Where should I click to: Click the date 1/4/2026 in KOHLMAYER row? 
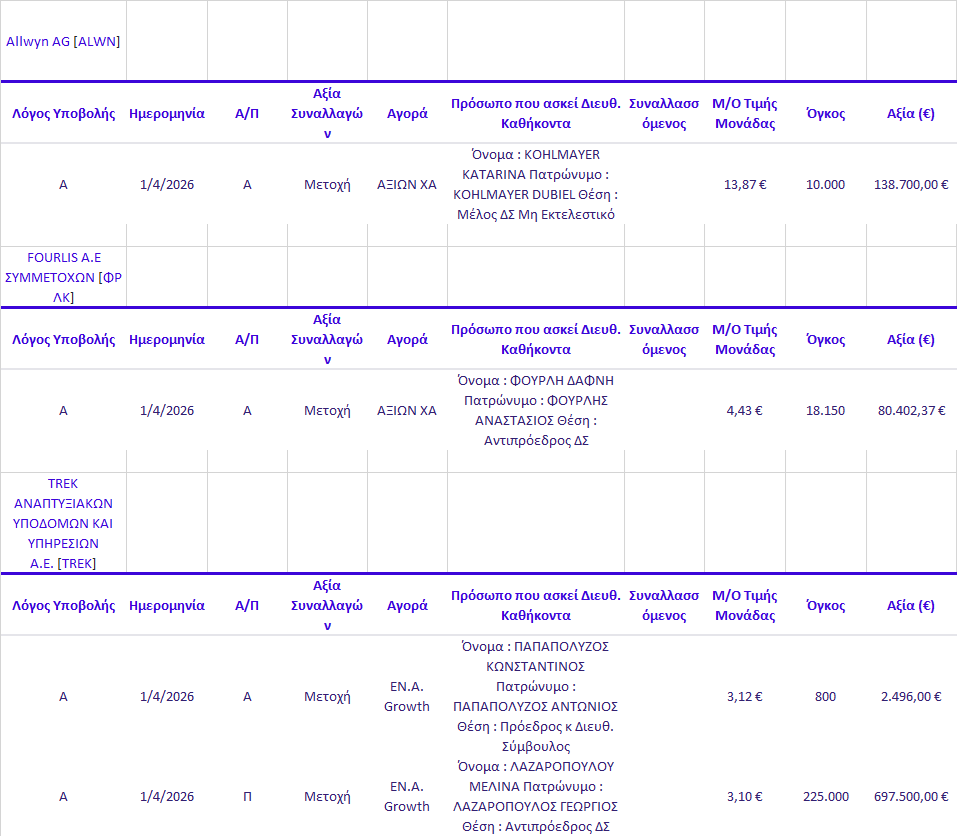coord(167,184)
